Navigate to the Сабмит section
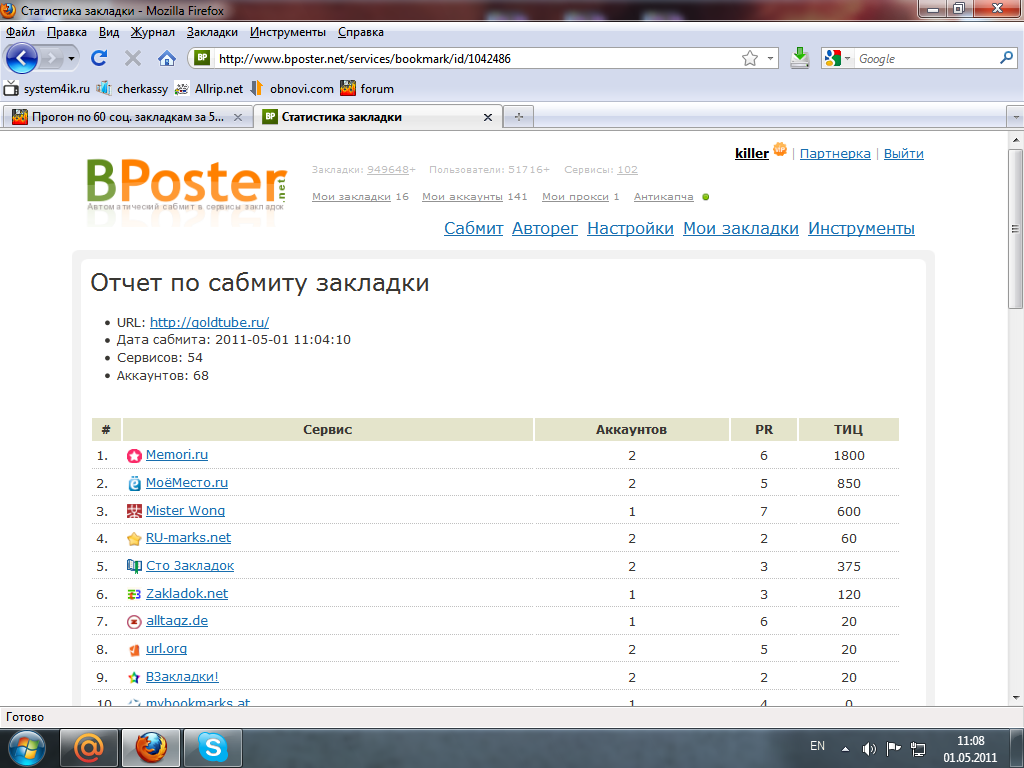The height and width of the screenshot is (768, 1024). pos(473,229)
